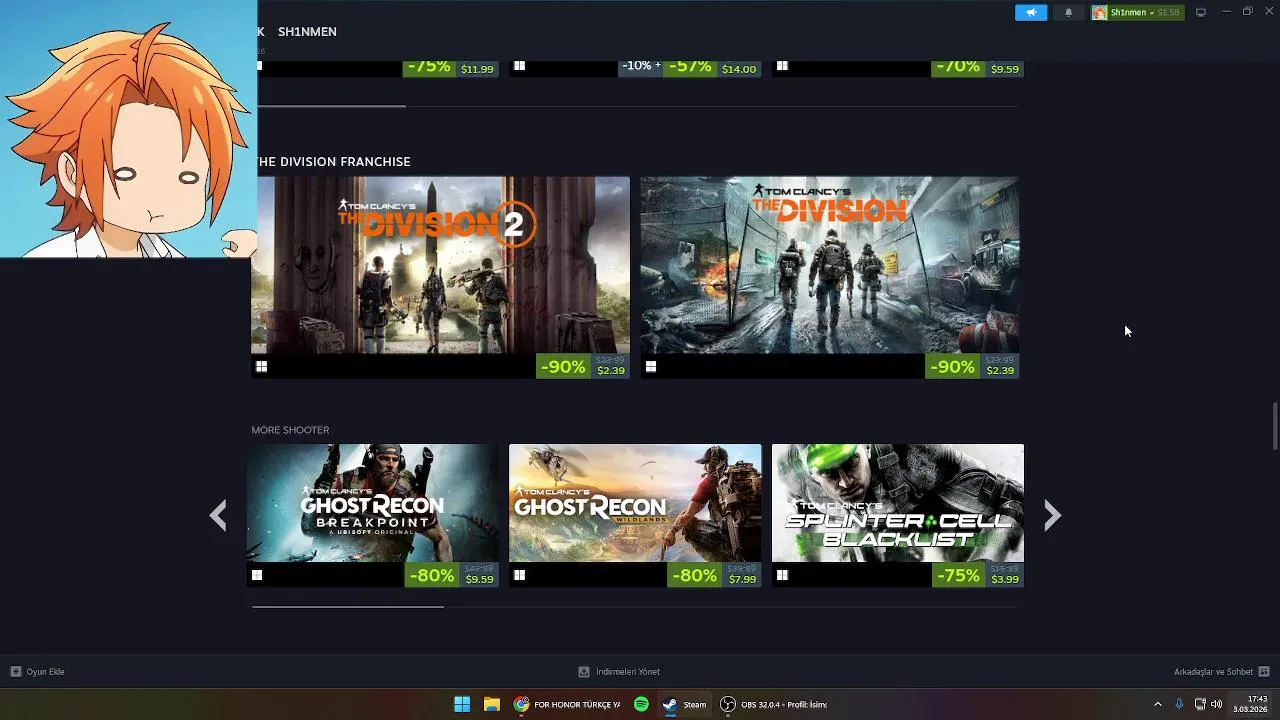Open the notifications bell
The image size is (1280, 720).
point(1068,12)
